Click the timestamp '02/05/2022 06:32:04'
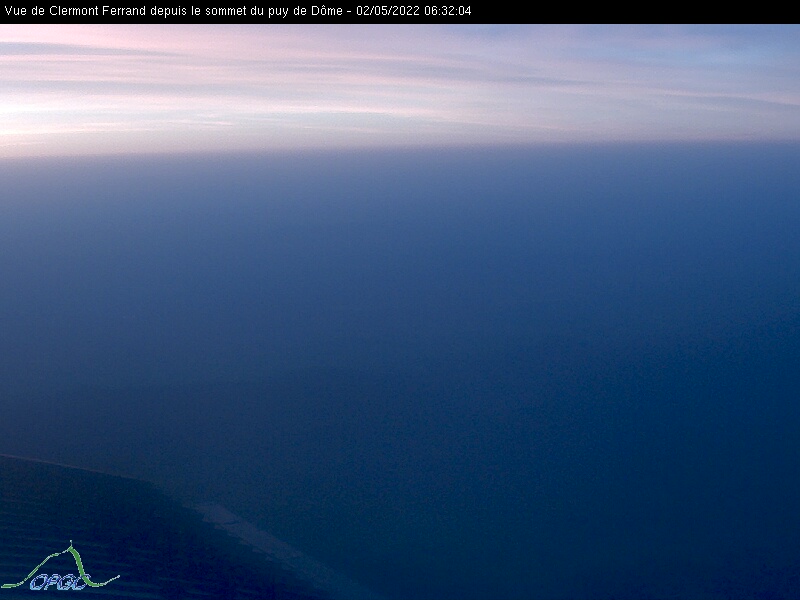The height and width of the screenshot is (600, 800). click(x=414, y=11)
